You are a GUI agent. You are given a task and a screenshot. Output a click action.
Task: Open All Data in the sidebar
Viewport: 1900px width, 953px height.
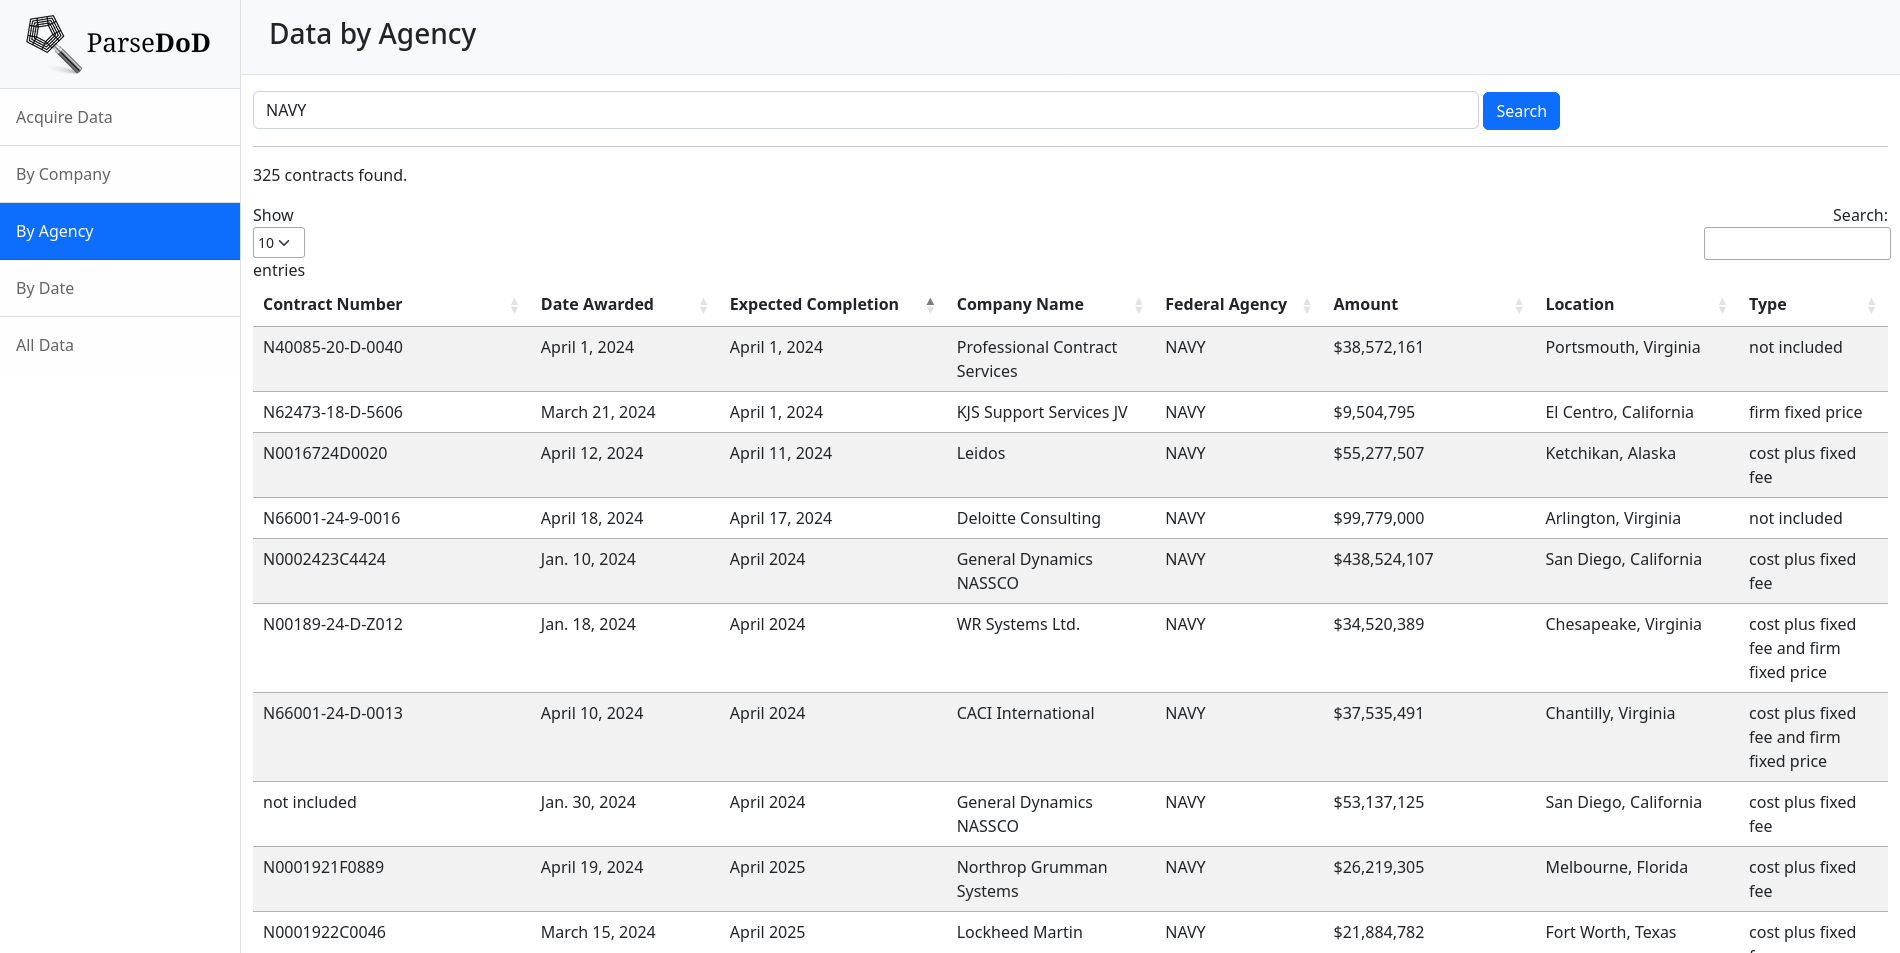(45, 345)
